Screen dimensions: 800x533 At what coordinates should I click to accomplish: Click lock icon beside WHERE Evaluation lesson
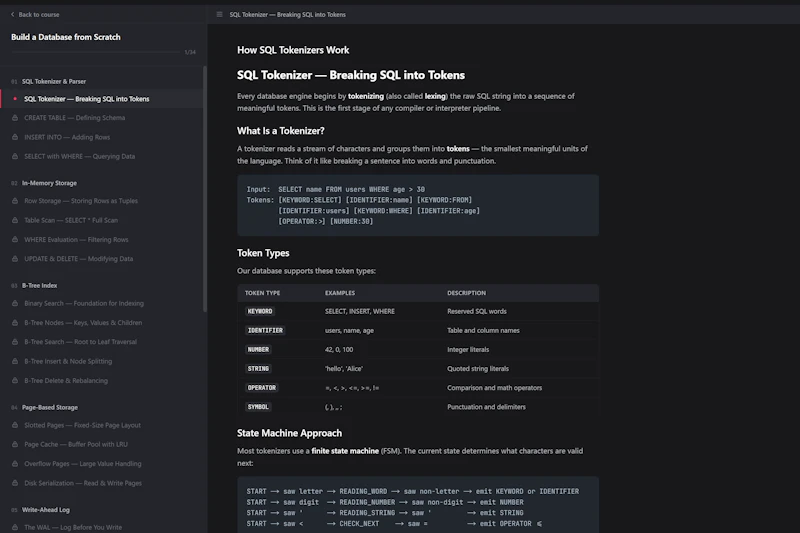click(15, 240)
